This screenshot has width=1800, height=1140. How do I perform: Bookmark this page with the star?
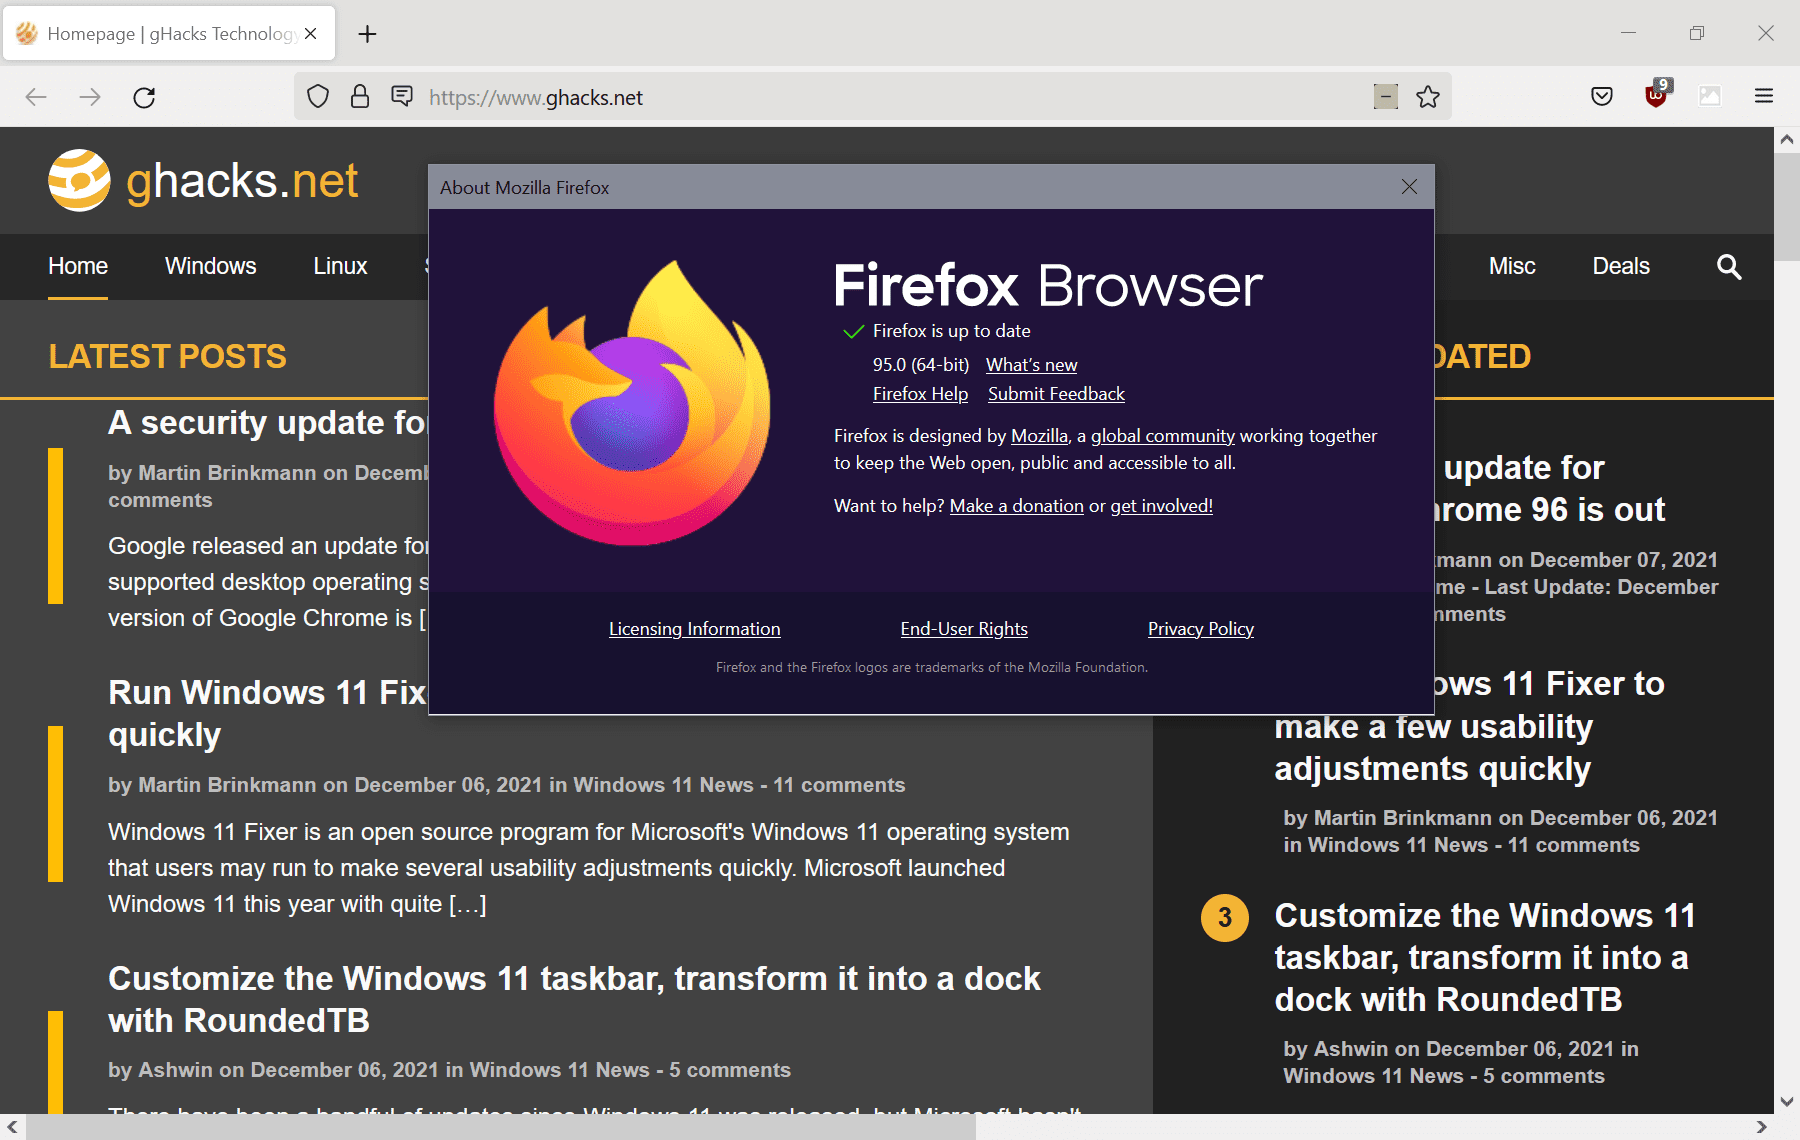(x=1428, y=97)
